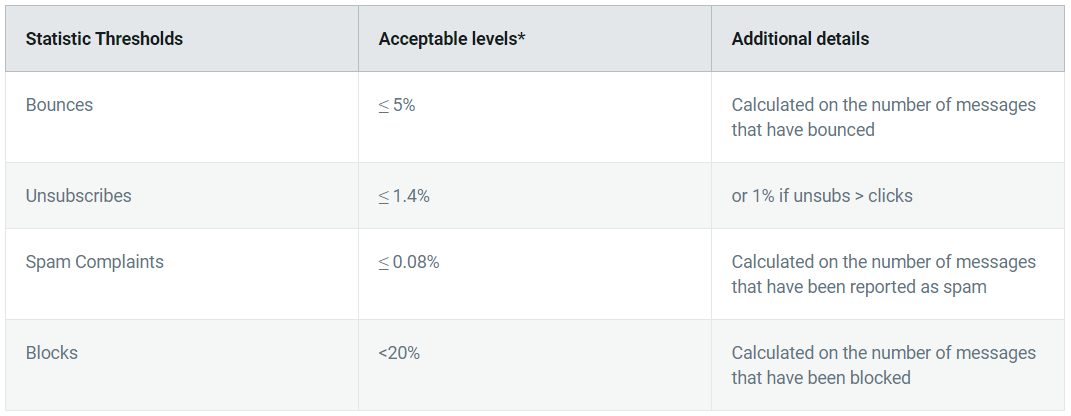Click the ≤ 1.4% unsubscribes threshold value
Image resolution: width=1071 pixels, height=416 pixels.
(404, 197)
